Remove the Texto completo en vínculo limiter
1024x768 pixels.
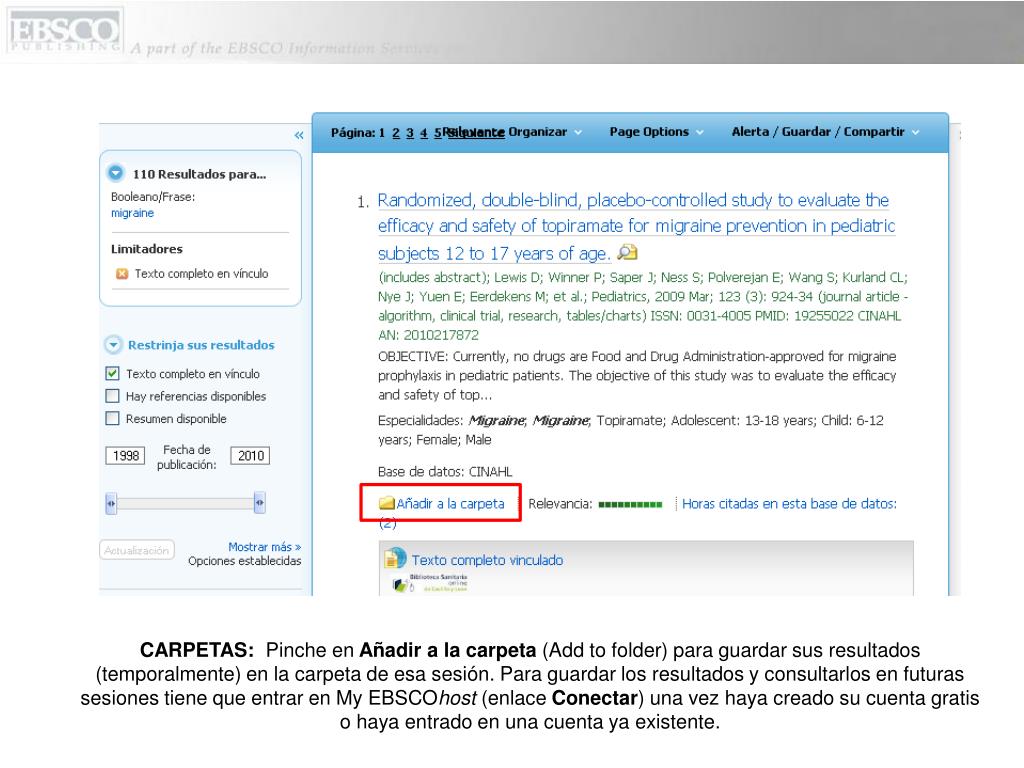121,274
